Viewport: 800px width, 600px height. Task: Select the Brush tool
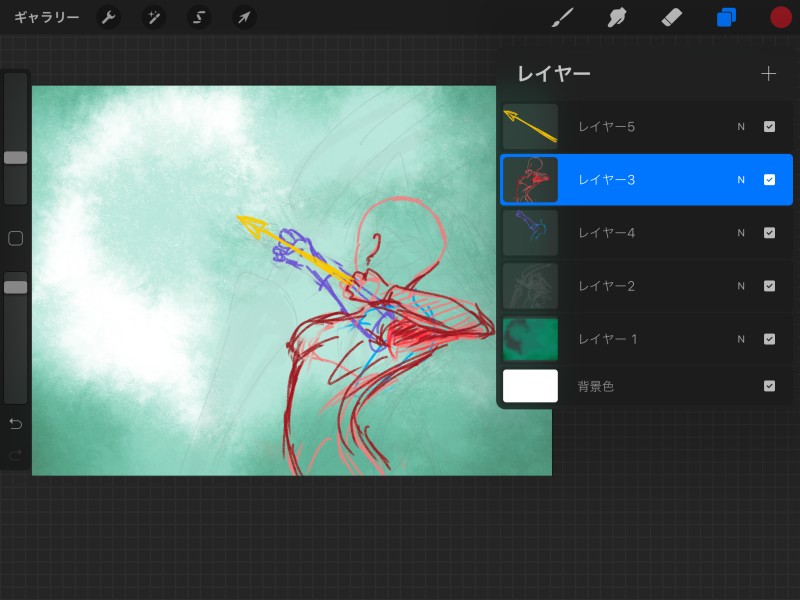click(x=563, y=18)
